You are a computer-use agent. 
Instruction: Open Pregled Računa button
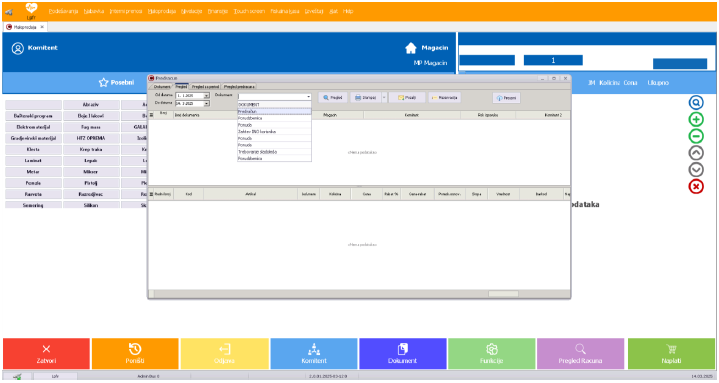click(x=580, y=354)
